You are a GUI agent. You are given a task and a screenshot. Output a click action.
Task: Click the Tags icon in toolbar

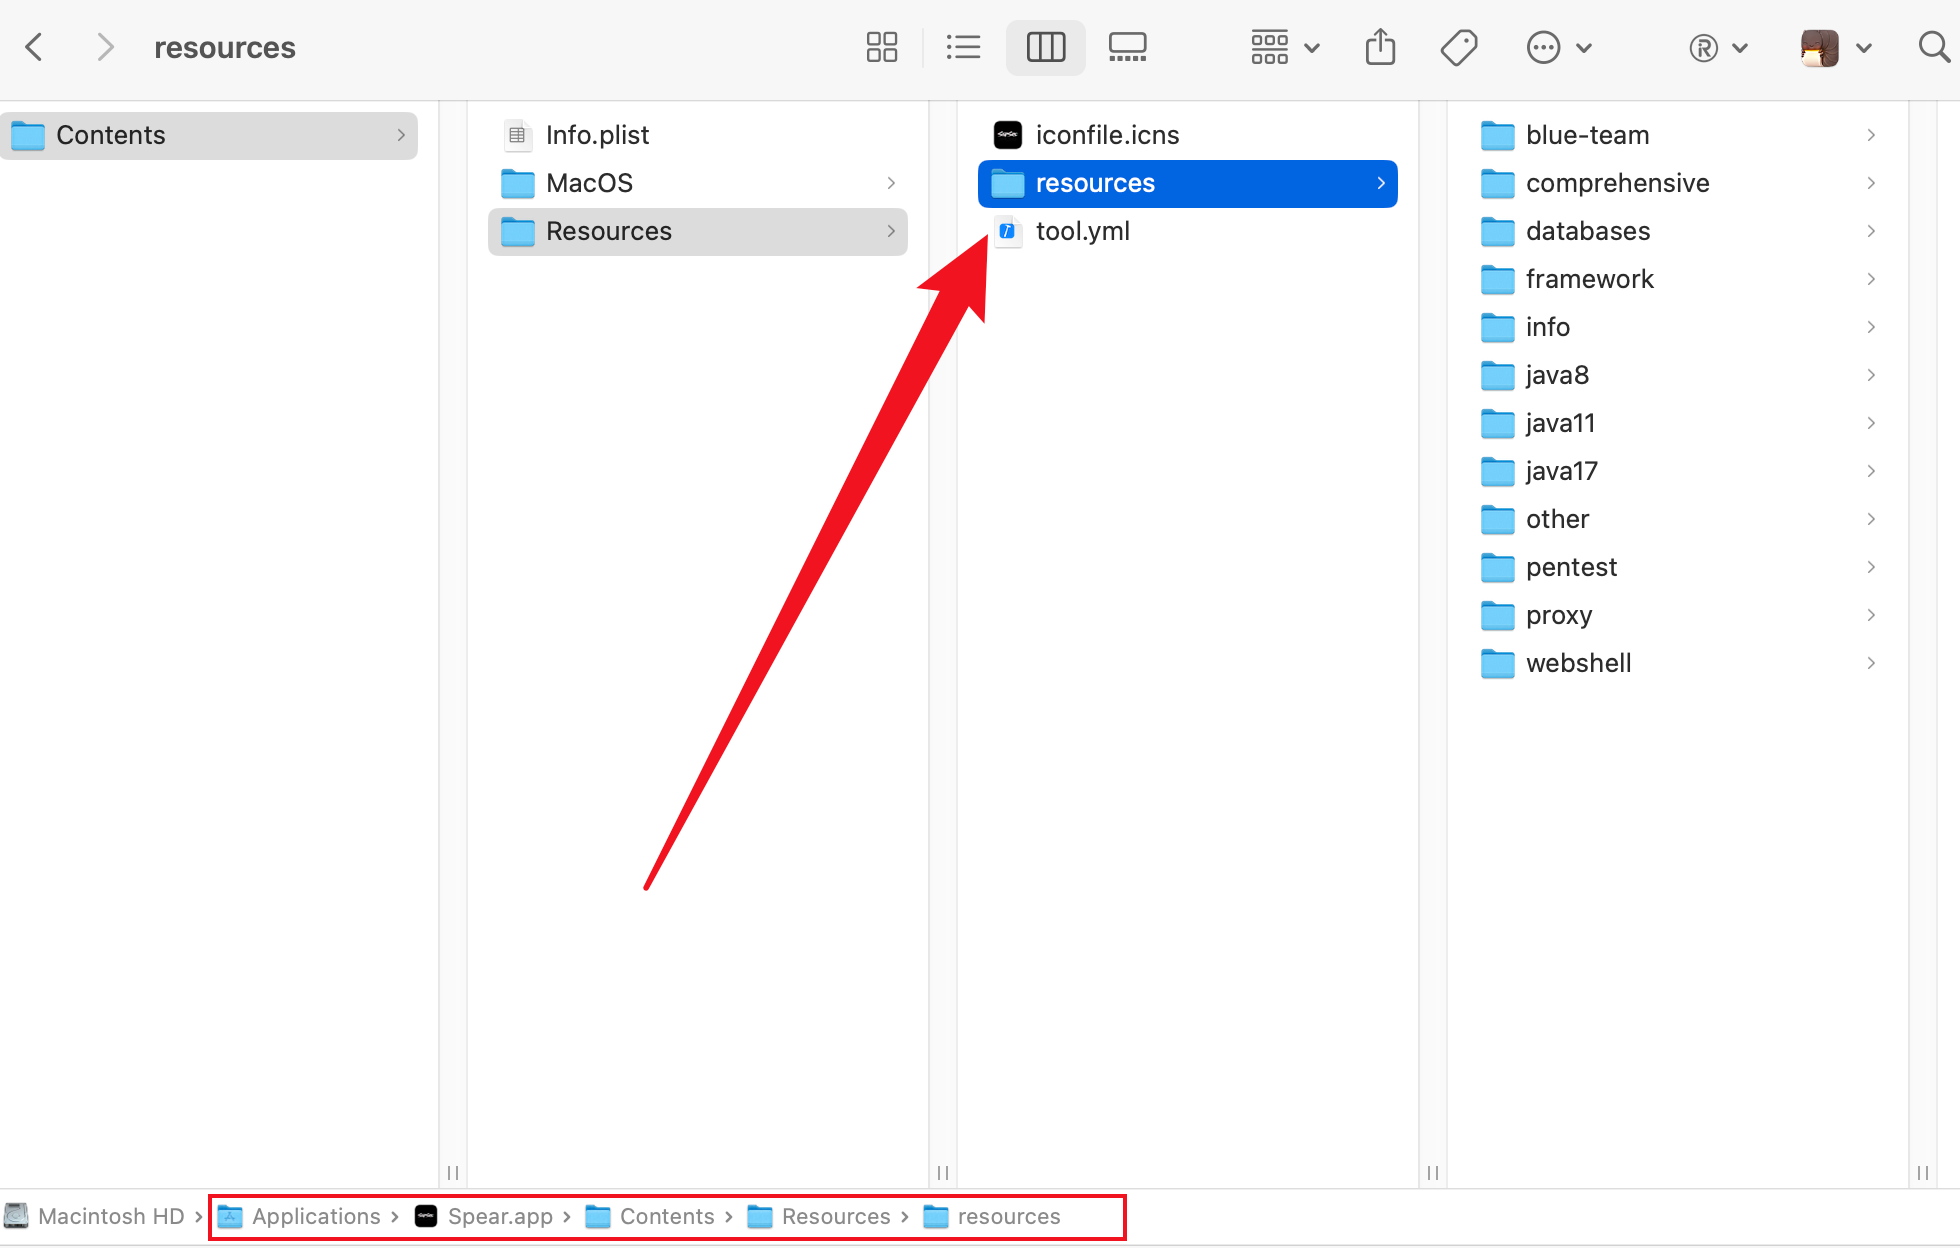(x=1459, y=47)
